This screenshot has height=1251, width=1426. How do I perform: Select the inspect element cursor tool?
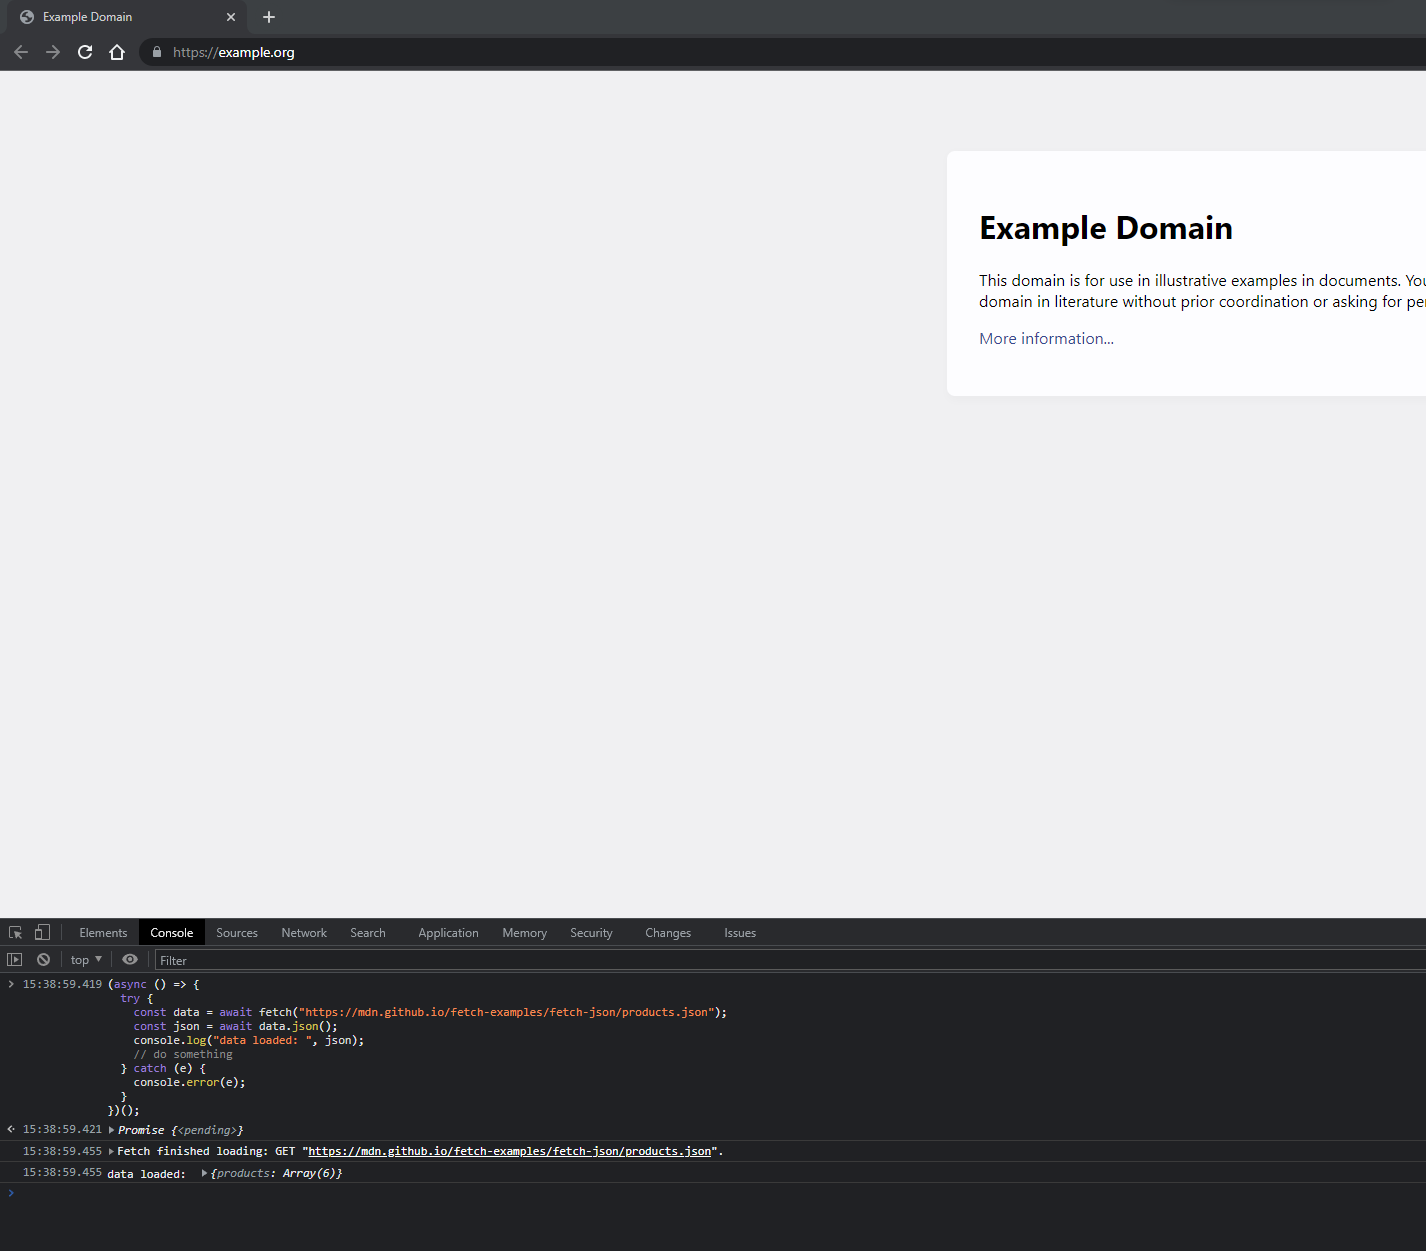point(15,931)
